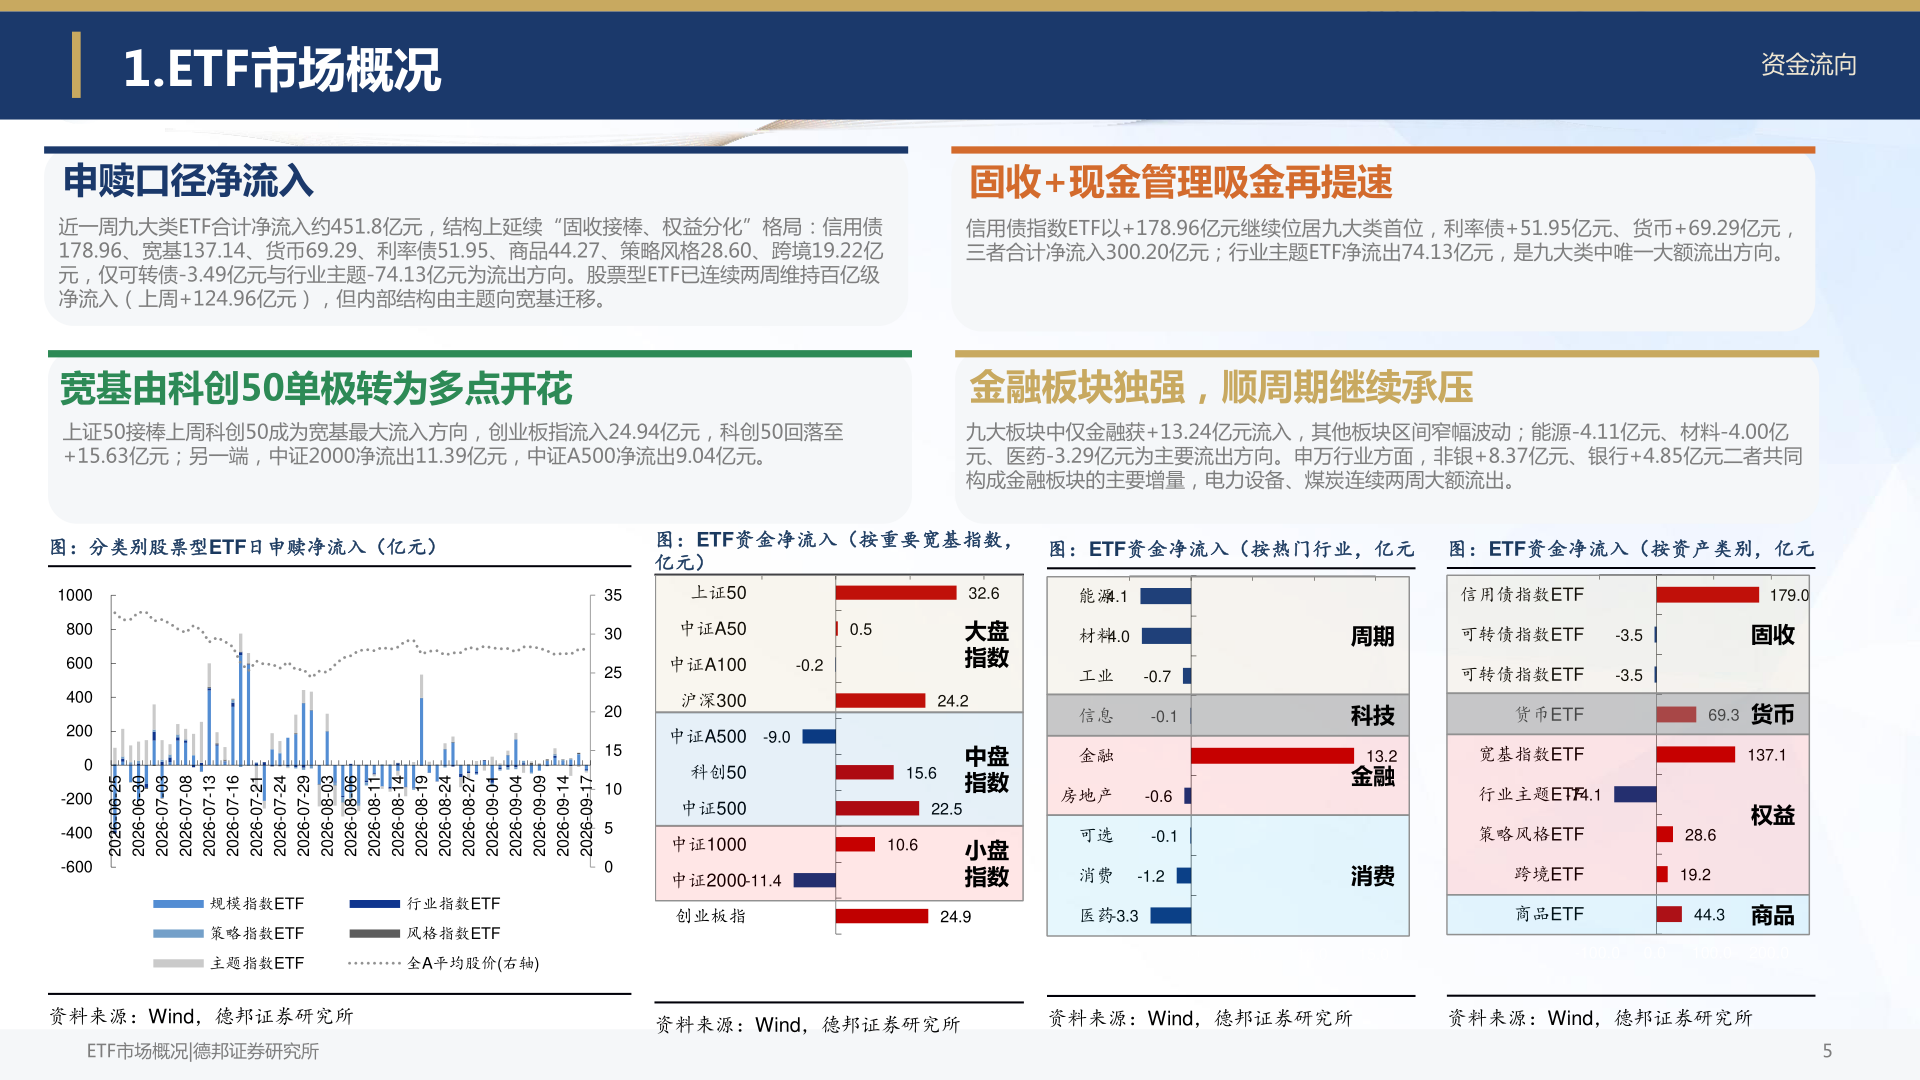Screen dimensions: 1920x1080
Task: Click the 商品ETF value 44.3
Action: pos(1709,915)
